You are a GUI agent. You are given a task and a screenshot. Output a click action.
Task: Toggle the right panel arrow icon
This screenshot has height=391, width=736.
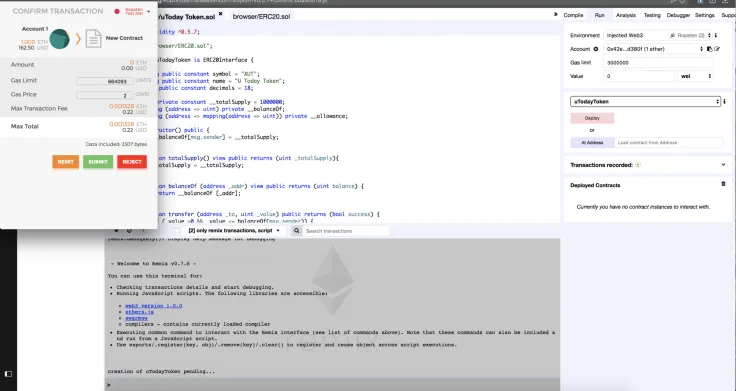556,15
